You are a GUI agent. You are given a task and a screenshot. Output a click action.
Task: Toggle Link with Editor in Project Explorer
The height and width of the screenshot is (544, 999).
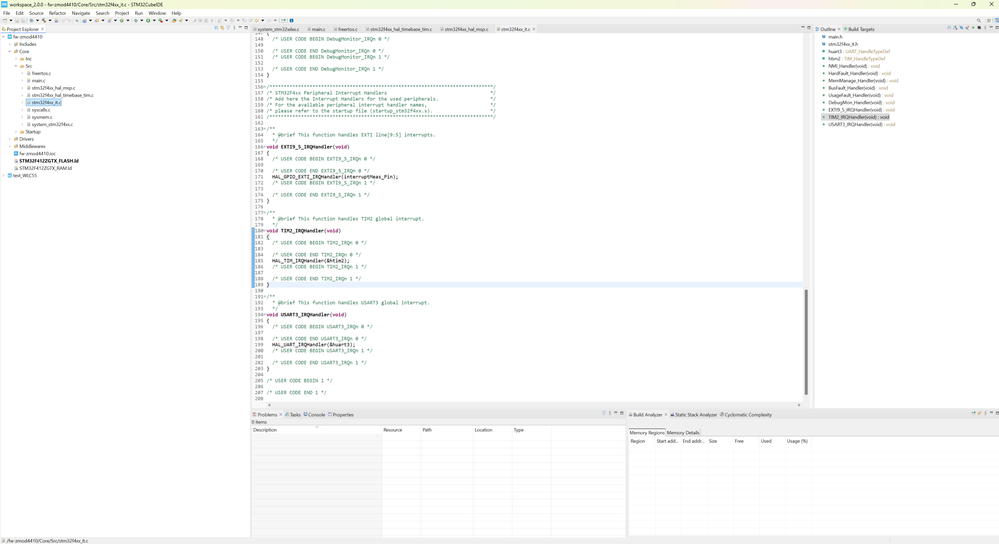[x=222, y=28]
